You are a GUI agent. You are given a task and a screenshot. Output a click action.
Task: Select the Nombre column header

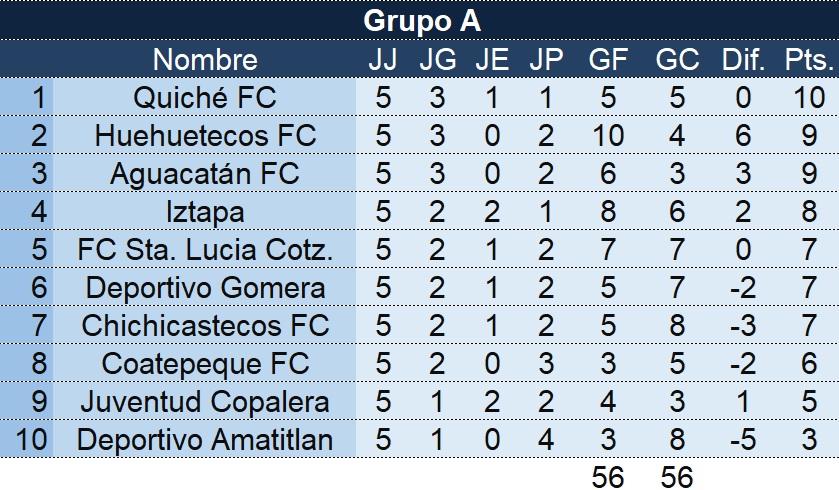(205, 59)
